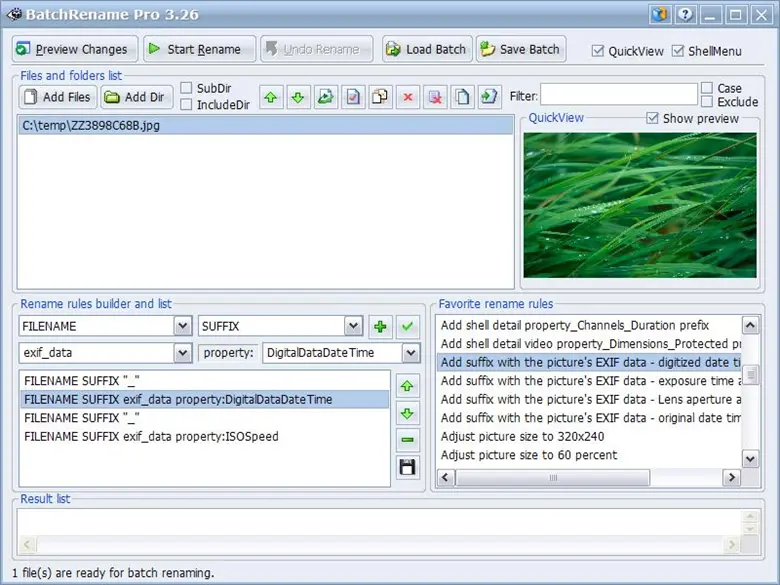
Task: Toggle the Show preview checkbox
Action: coord(653,118)
